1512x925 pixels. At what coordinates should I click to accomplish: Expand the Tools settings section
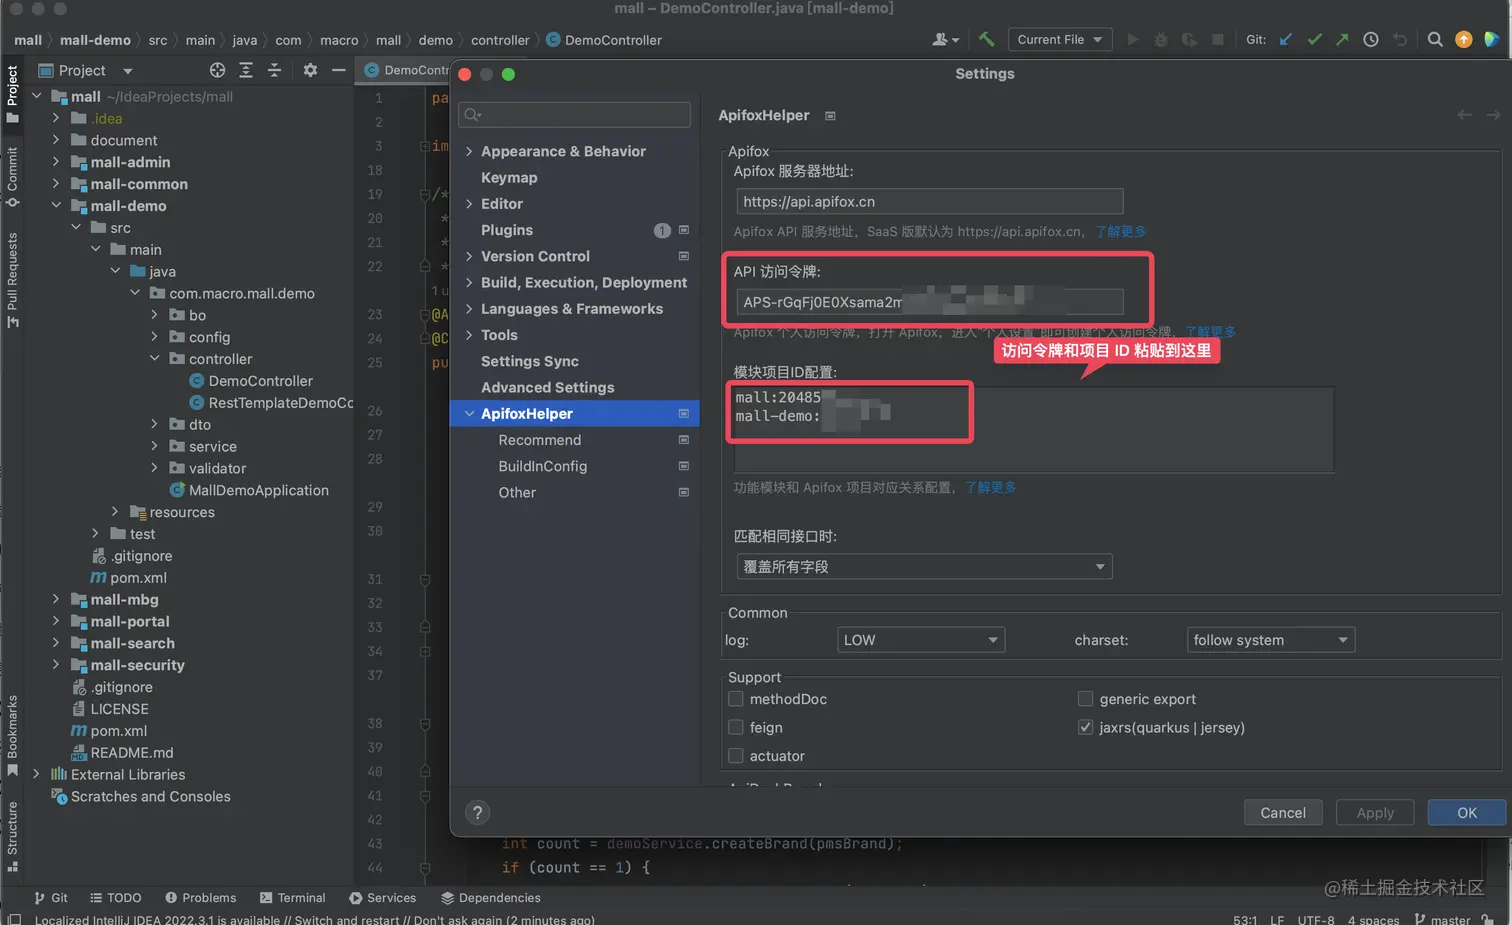pos(469,335)
